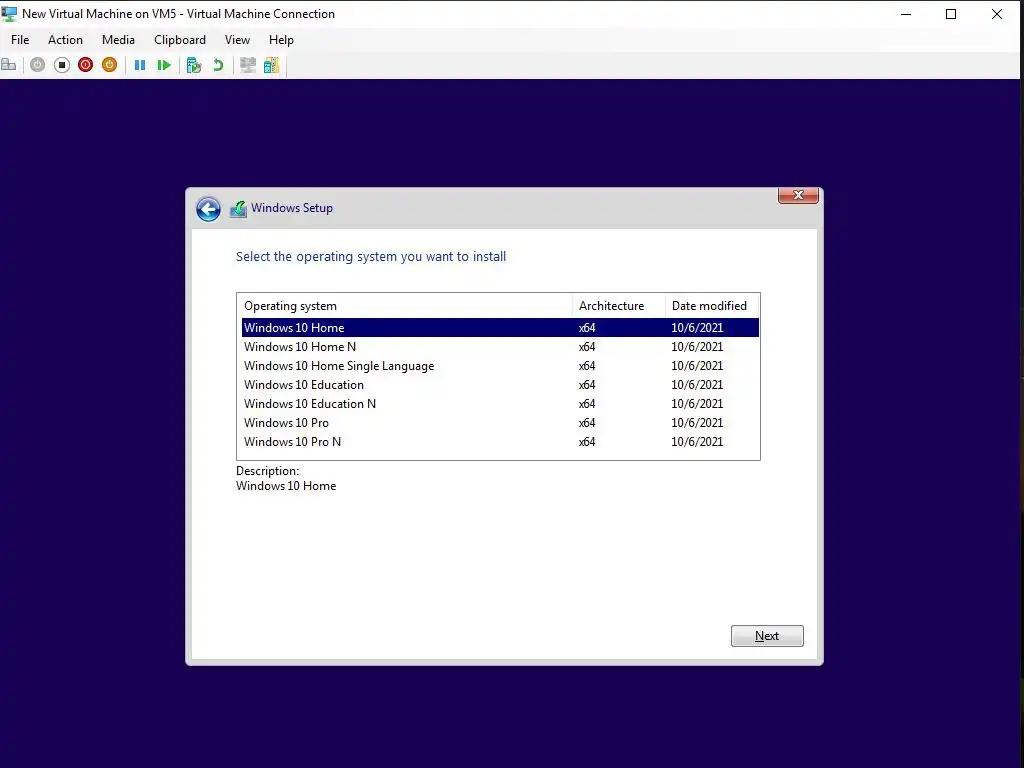Select Windows 10 Home N
The height and width of the screenshot is (768, 1024).
[x=500, y=347]
